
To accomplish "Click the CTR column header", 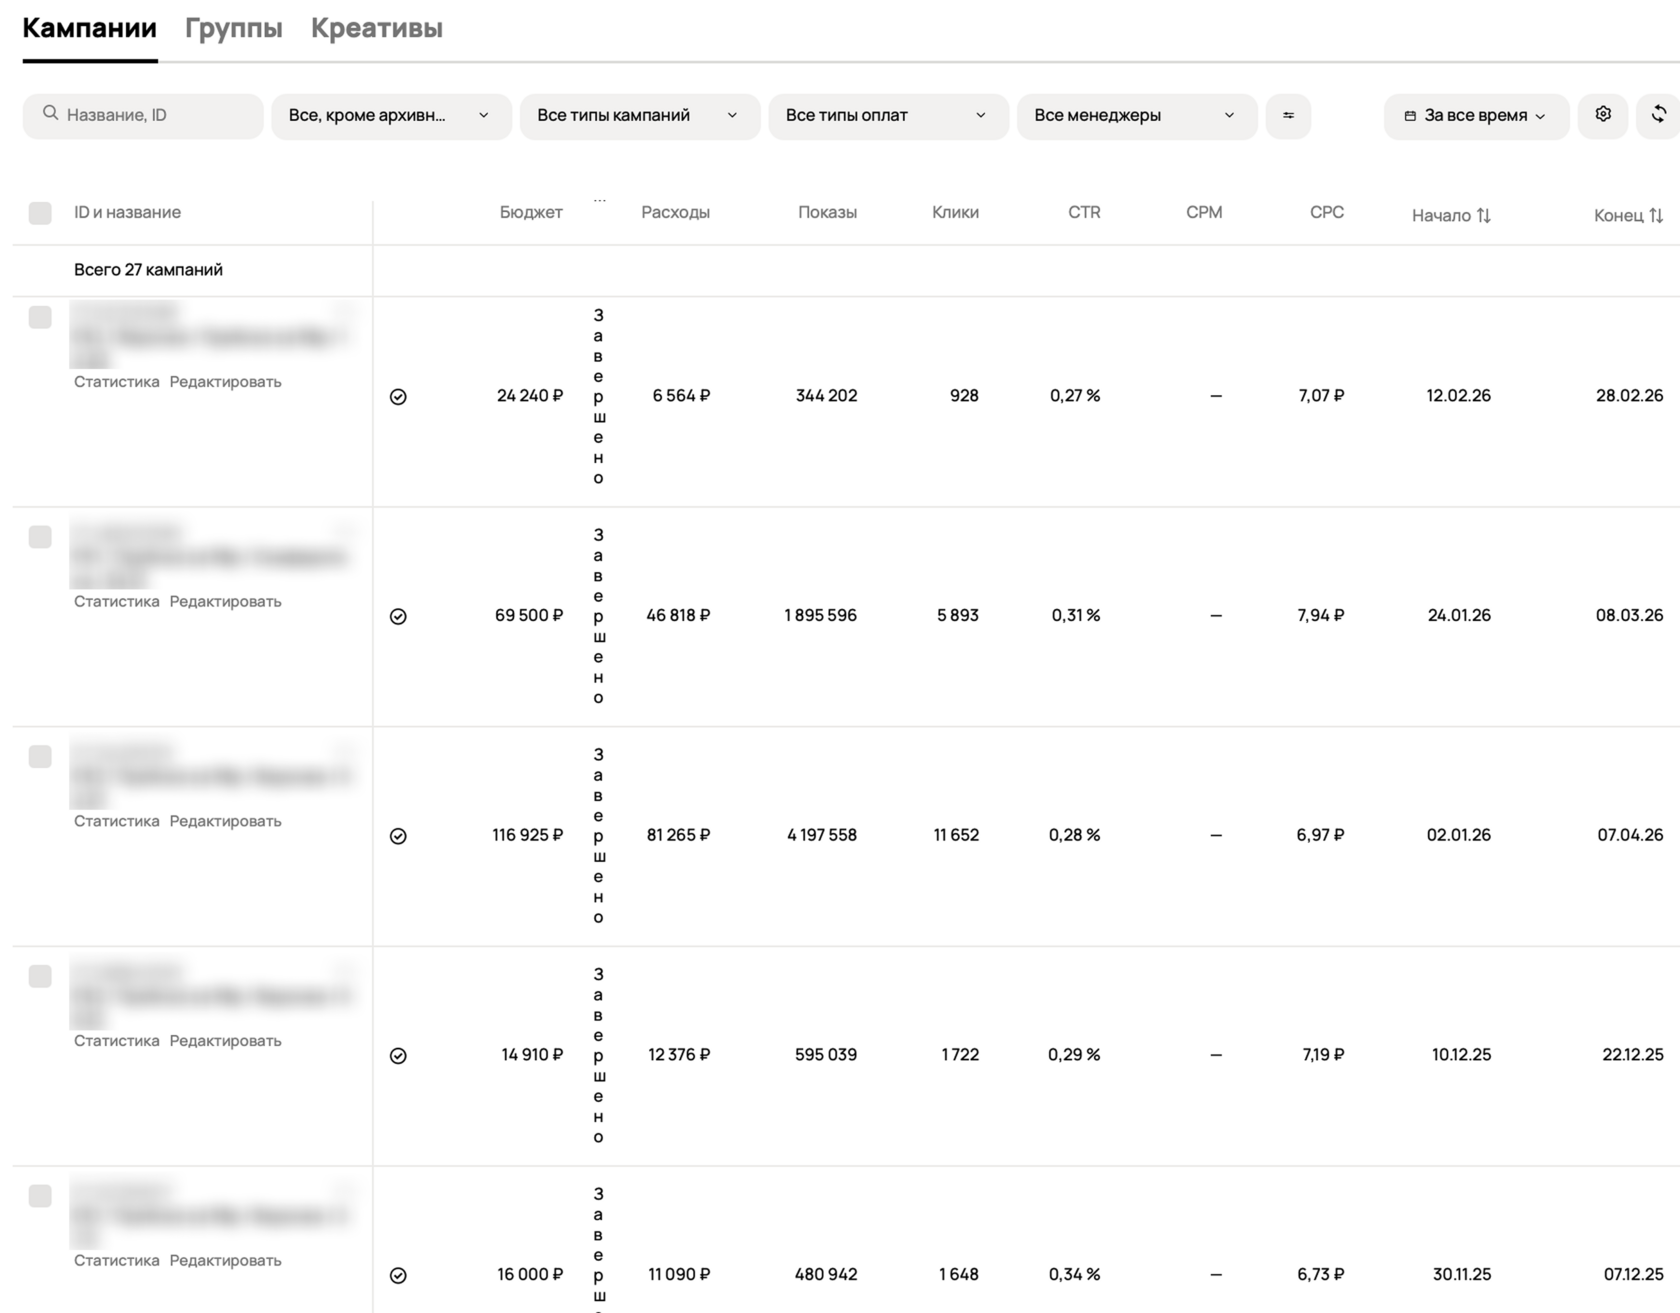I will pos(1084,213).
